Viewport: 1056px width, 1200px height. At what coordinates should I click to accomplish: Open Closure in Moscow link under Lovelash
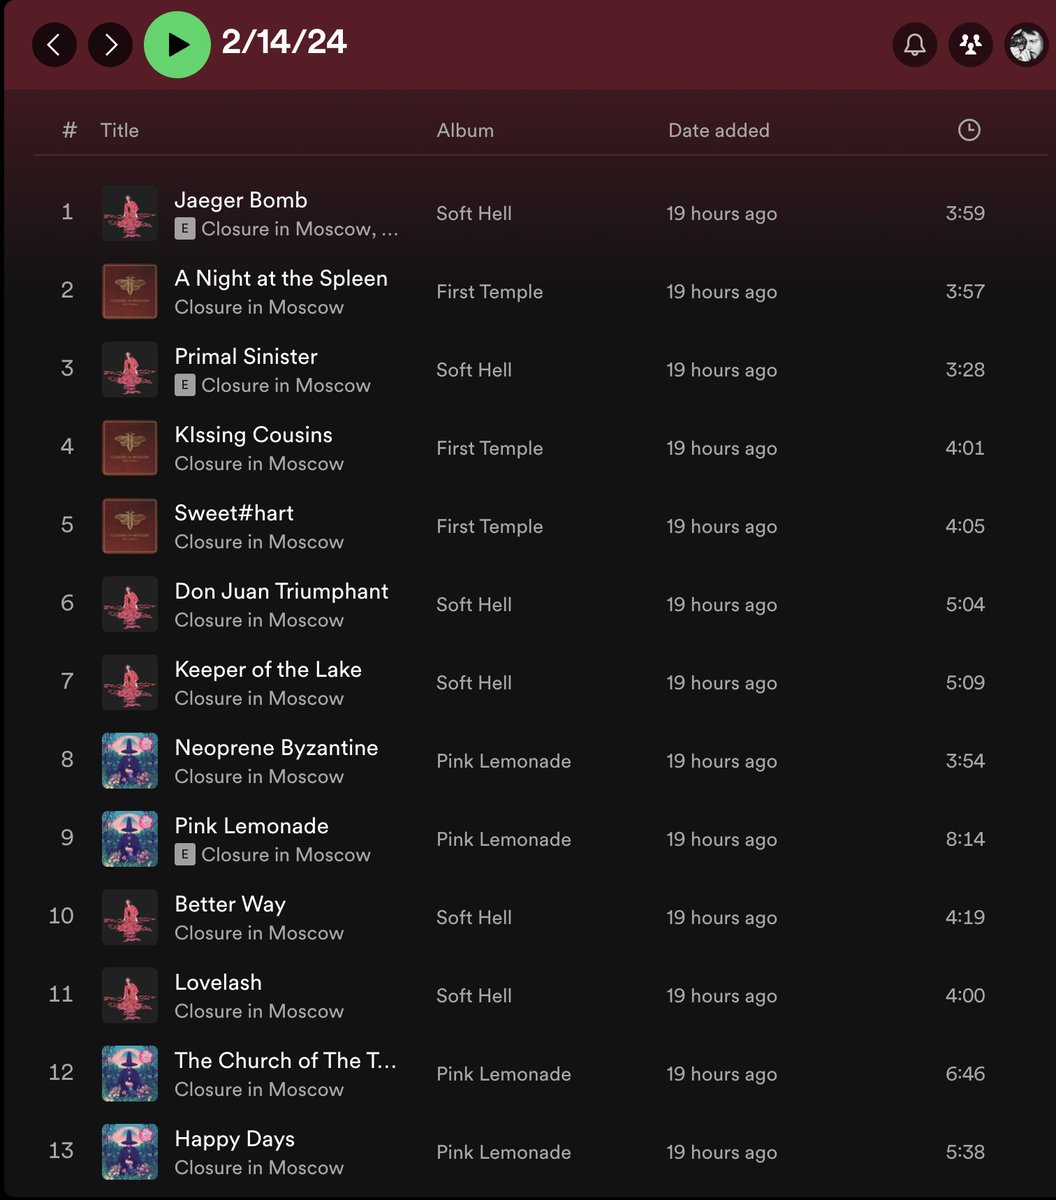(x=259, y=1011)
